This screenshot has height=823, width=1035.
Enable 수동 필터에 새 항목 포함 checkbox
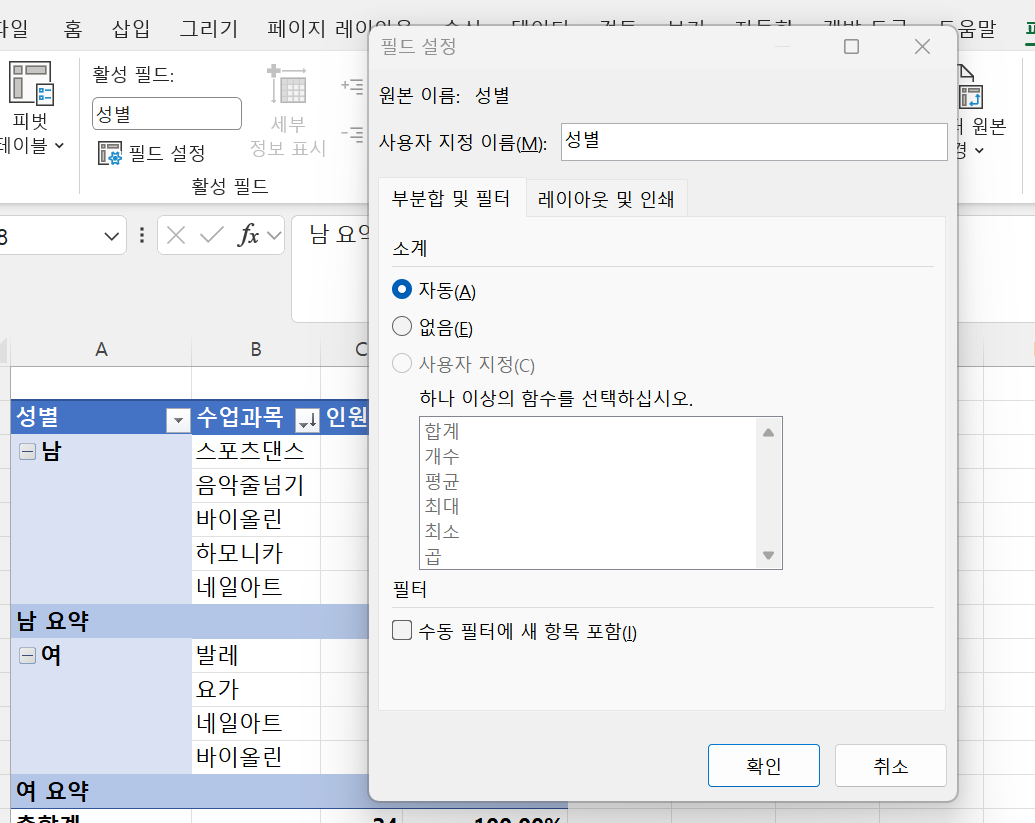coord(402,630)
